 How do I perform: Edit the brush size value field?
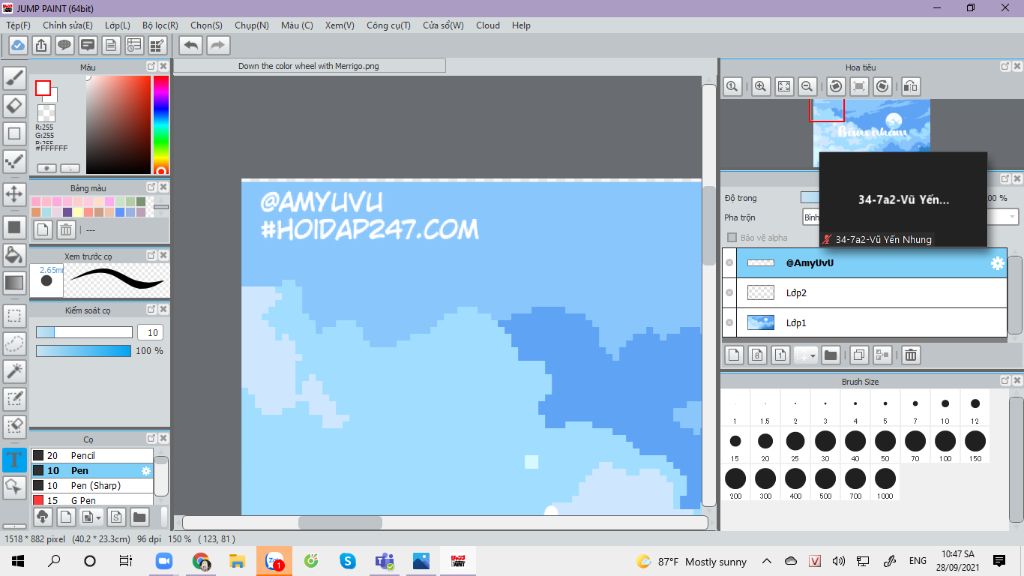click(151, 332)
